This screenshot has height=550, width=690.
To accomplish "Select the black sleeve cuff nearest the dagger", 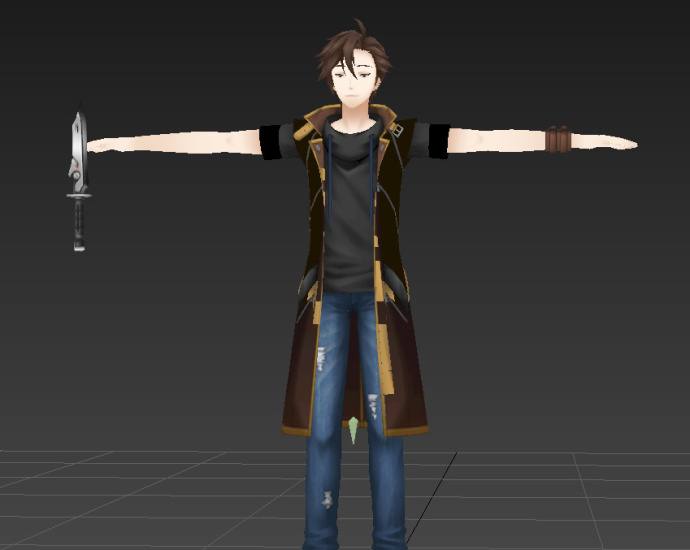I will (x=274, y=141).
